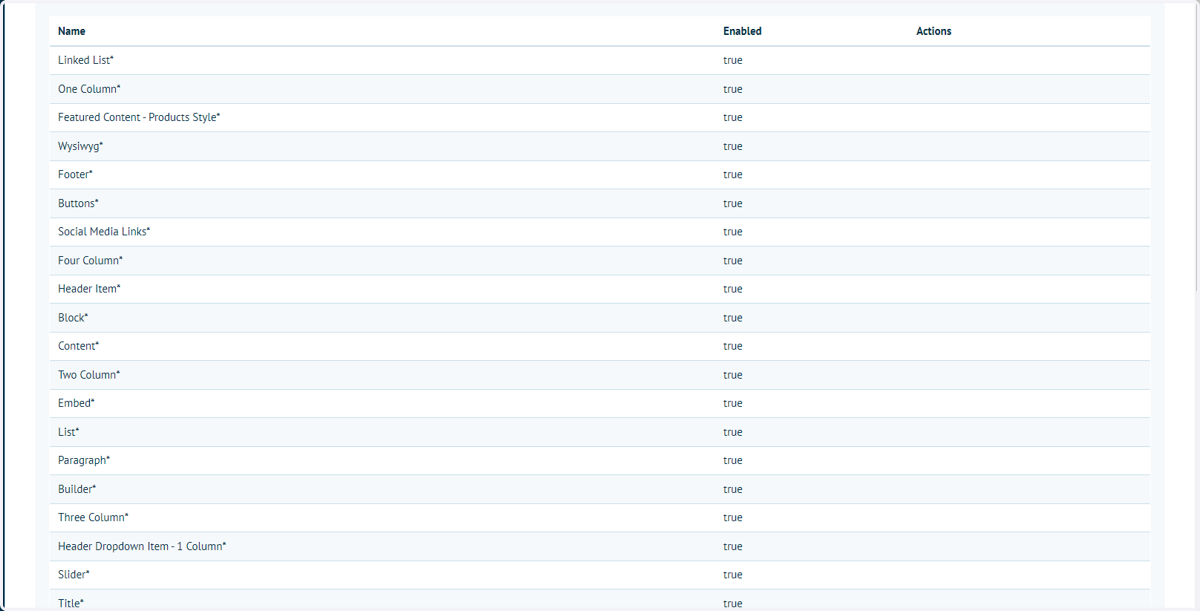Click the Enabled value for Wysiwyg*
Image resolution: width=1200 pixels, height=611 pixels.
[733, 146]
